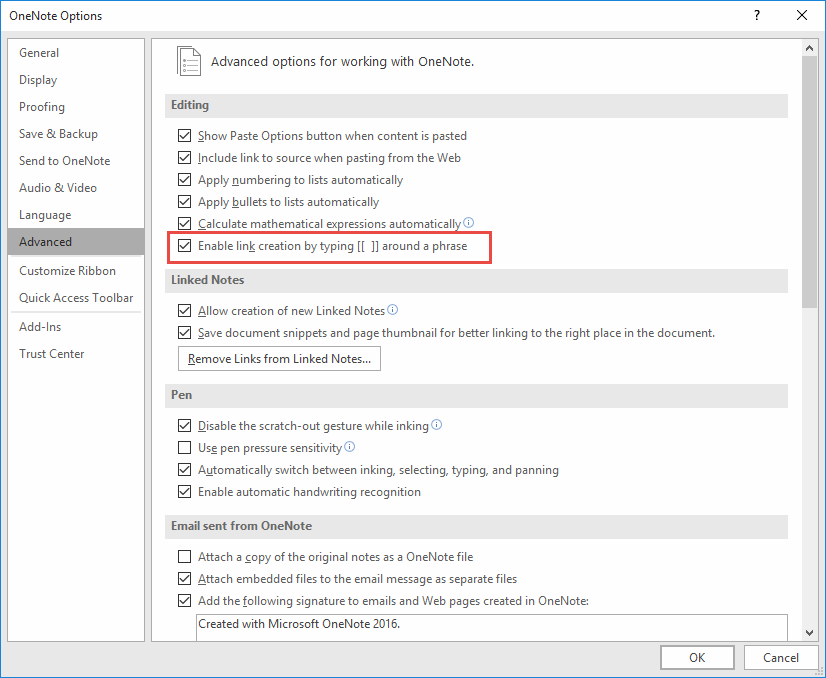Uncheck Save document snippets and page thumbnail
The image size is (826, 678).
pos(184,333)
